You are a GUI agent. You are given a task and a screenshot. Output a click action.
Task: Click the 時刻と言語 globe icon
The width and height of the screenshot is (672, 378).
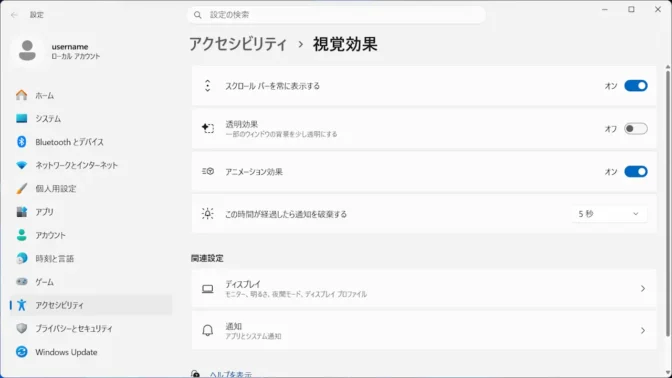coord(21,258)
